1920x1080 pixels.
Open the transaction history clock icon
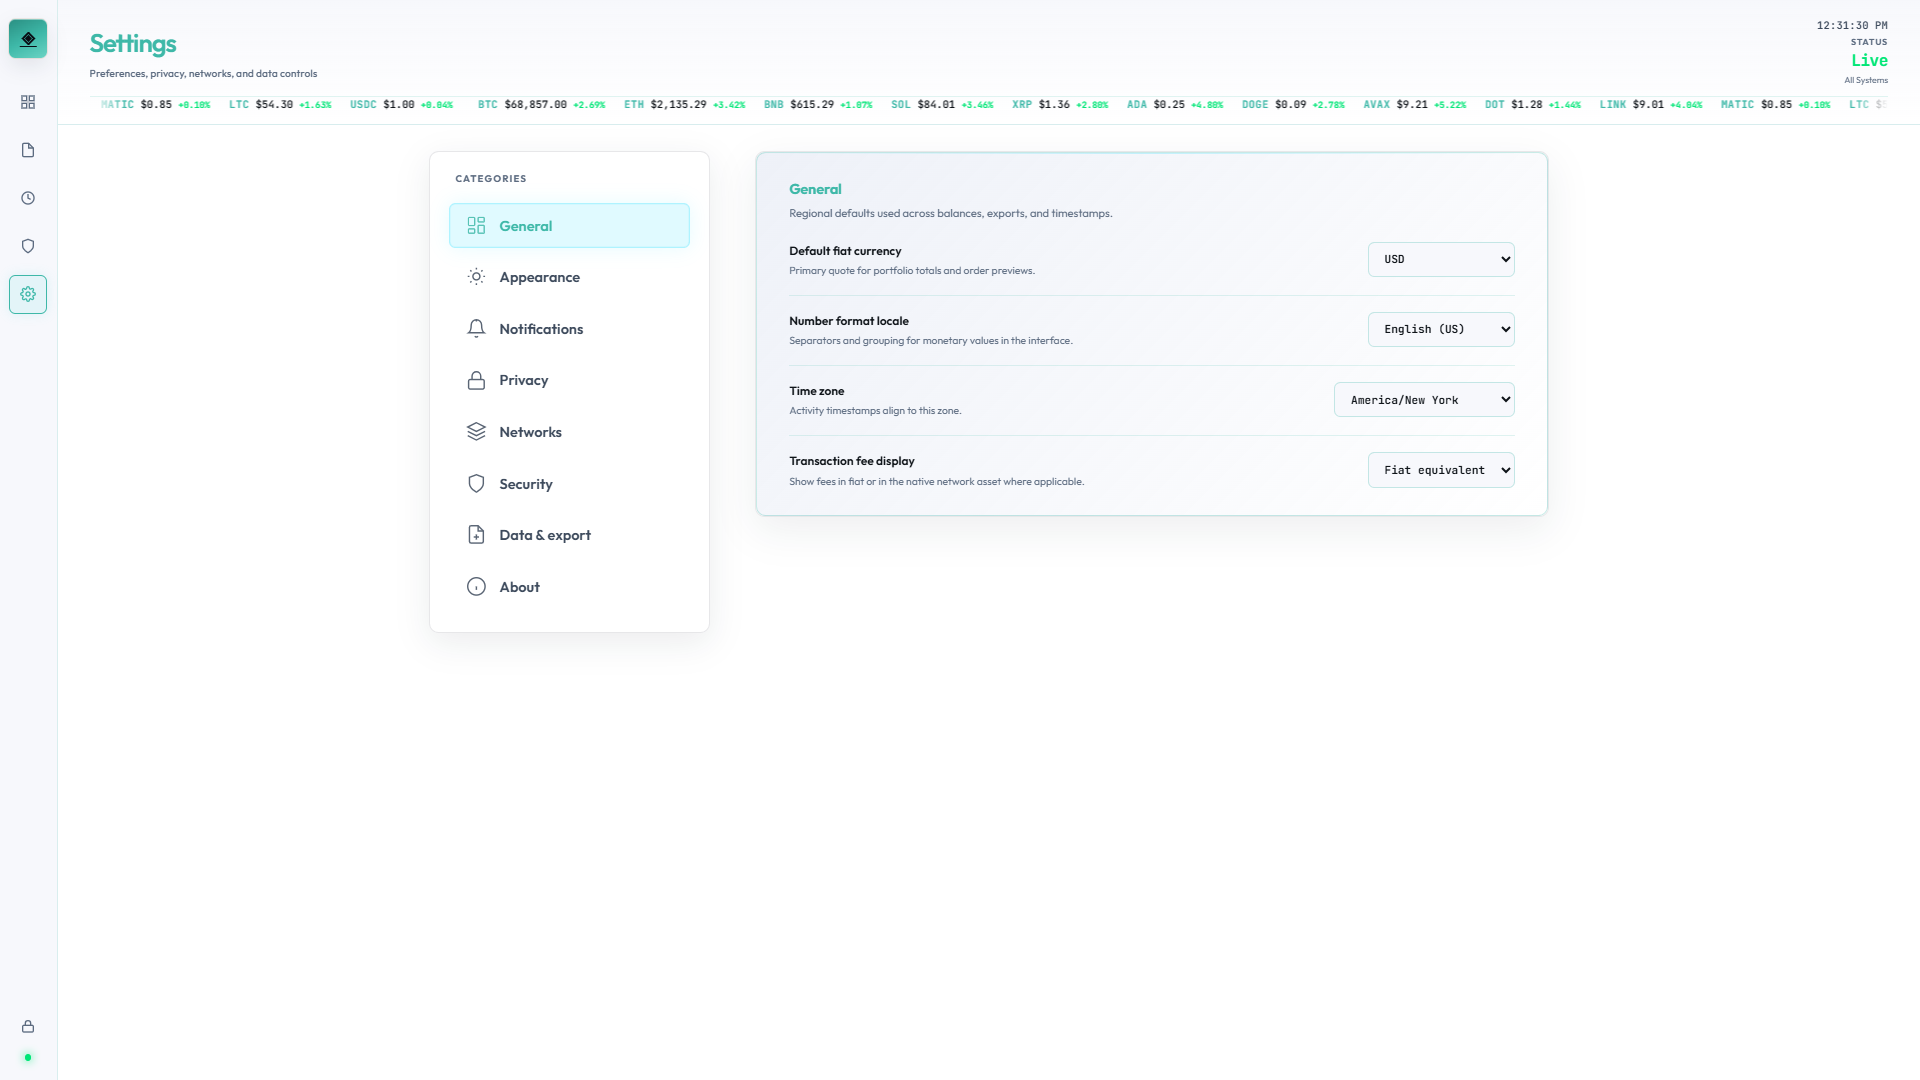point(28,197)
